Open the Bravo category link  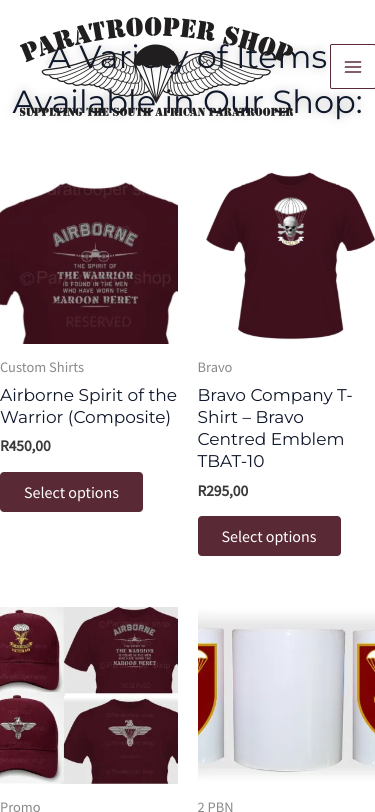click(215, 367)
